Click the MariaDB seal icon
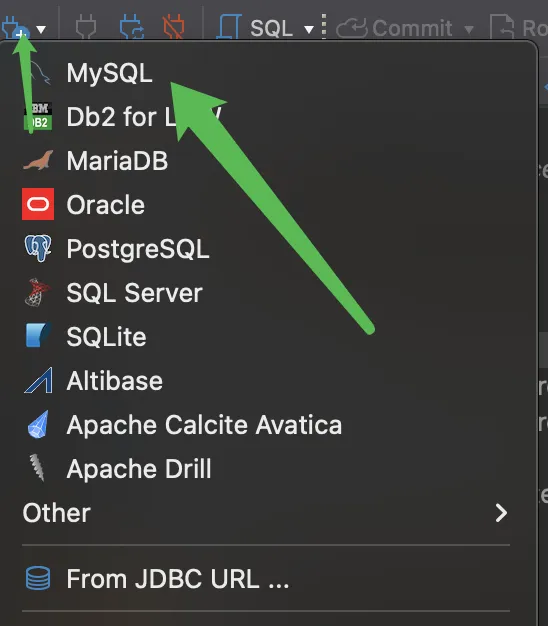Image resolution: width=548 pixels, height=626 pixels. tap(38, 160)
